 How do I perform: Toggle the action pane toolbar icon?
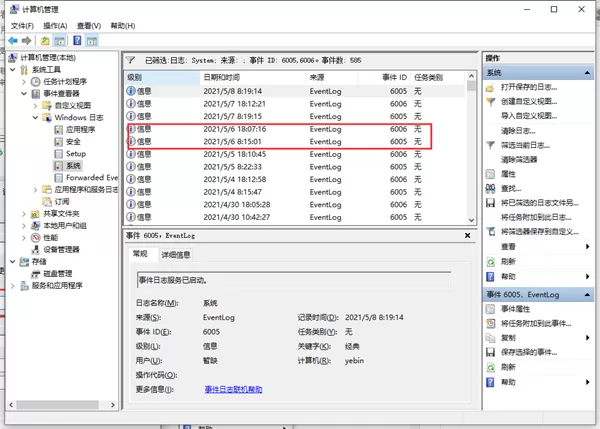pos(92,41)
